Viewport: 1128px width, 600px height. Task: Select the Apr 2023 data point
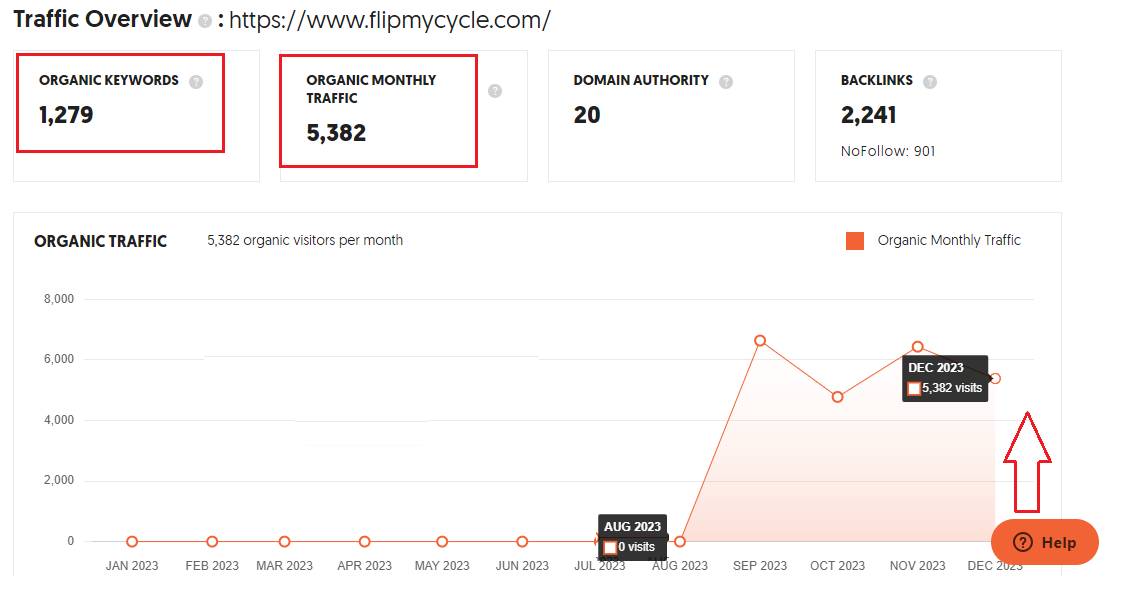click(x=365, y=542)
